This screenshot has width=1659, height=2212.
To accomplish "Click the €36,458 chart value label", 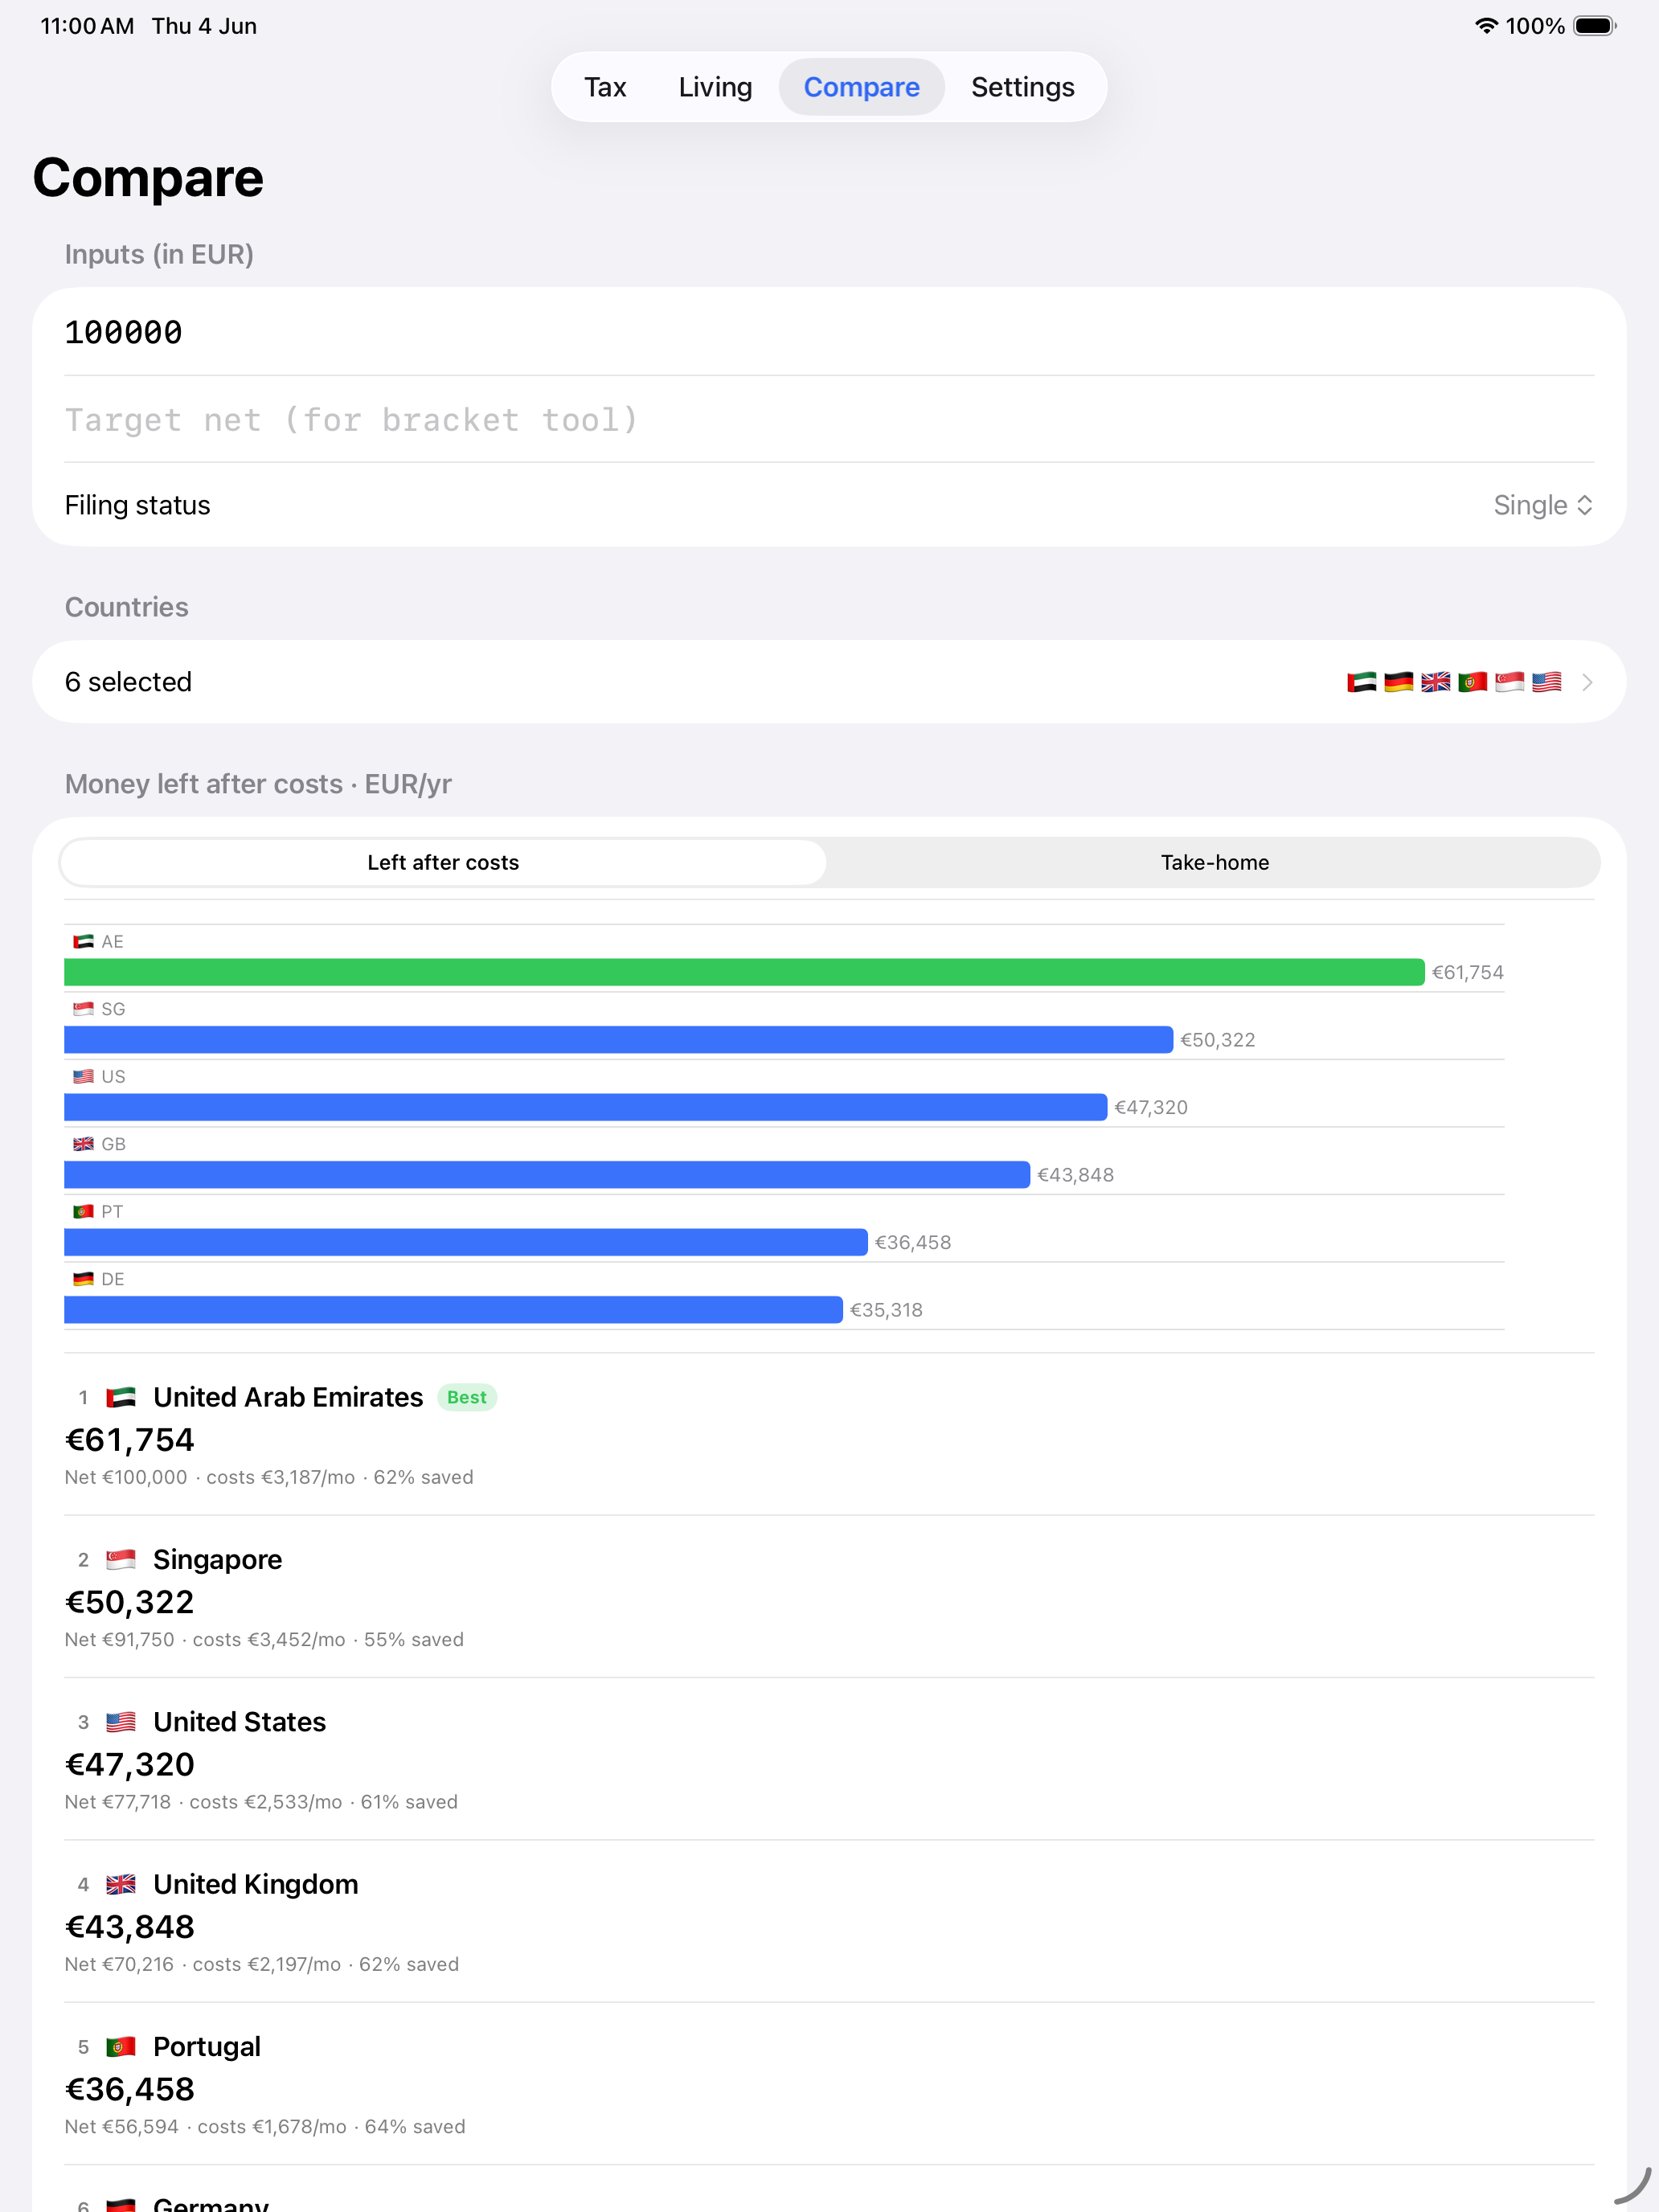I will tap(913, 1242).
